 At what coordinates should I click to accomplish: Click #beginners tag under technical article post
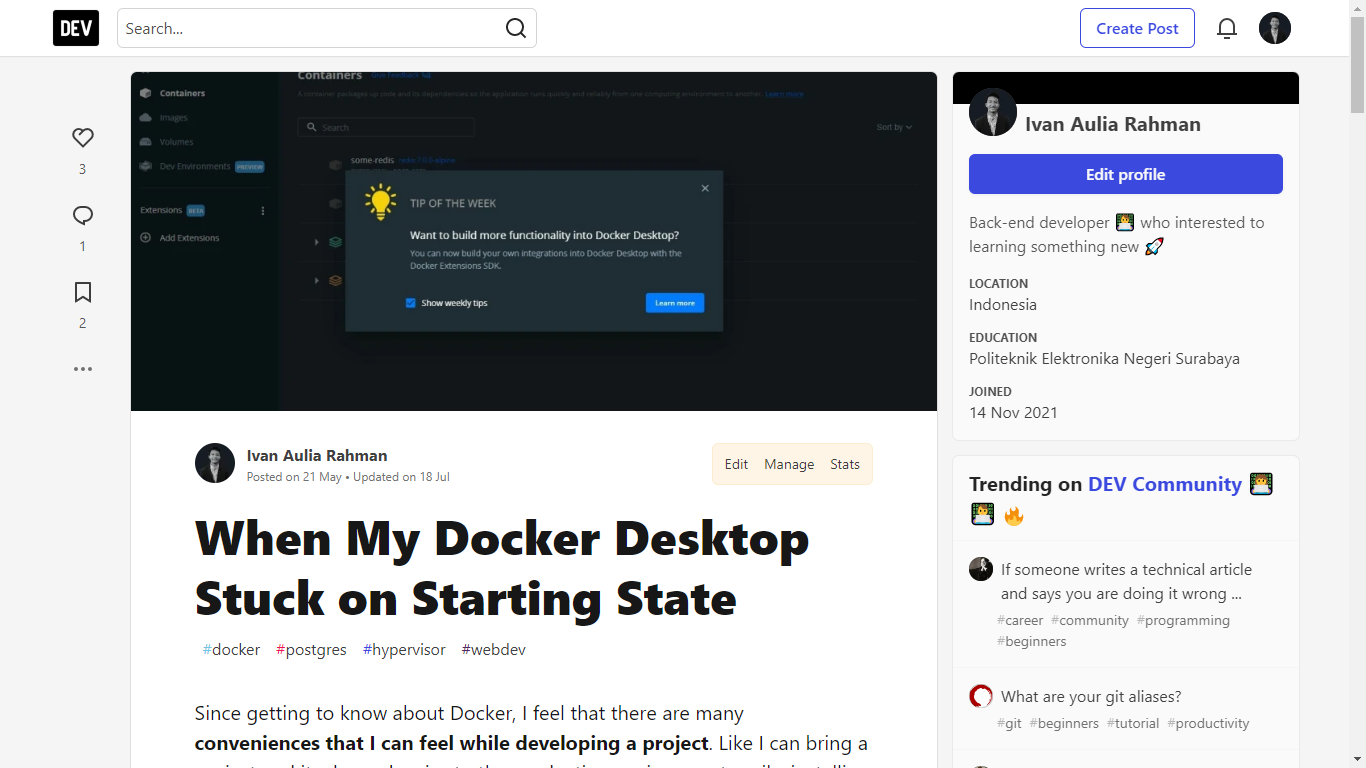point(1032,641)
